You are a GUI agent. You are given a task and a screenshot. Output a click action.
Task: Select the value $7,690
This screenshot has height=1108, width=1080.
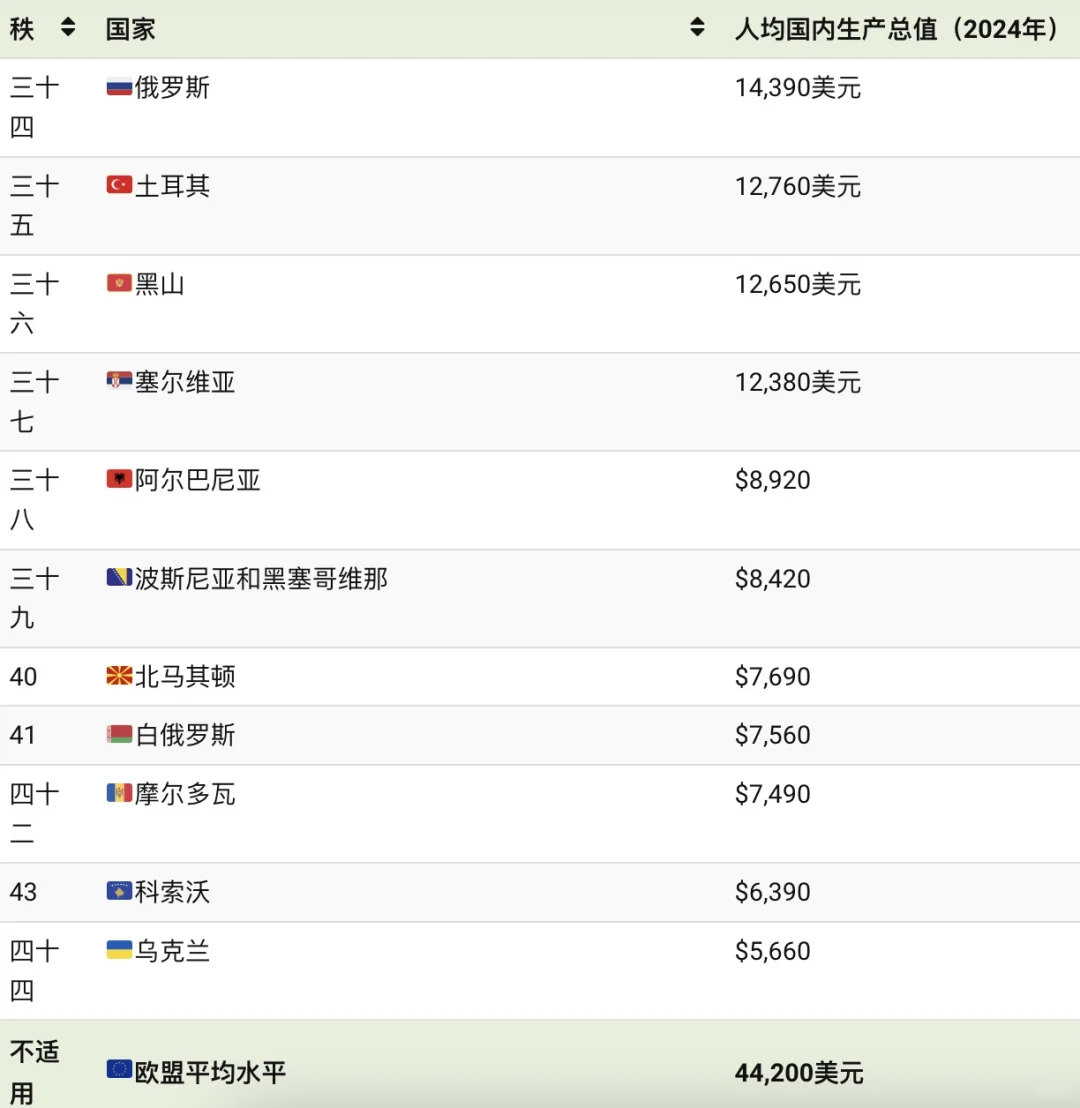(x=772, y=677)
